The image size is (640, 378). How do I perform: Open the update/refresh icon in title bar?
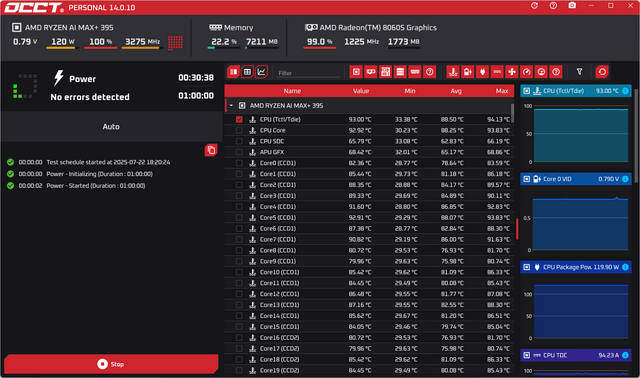[x=534, y=6]
